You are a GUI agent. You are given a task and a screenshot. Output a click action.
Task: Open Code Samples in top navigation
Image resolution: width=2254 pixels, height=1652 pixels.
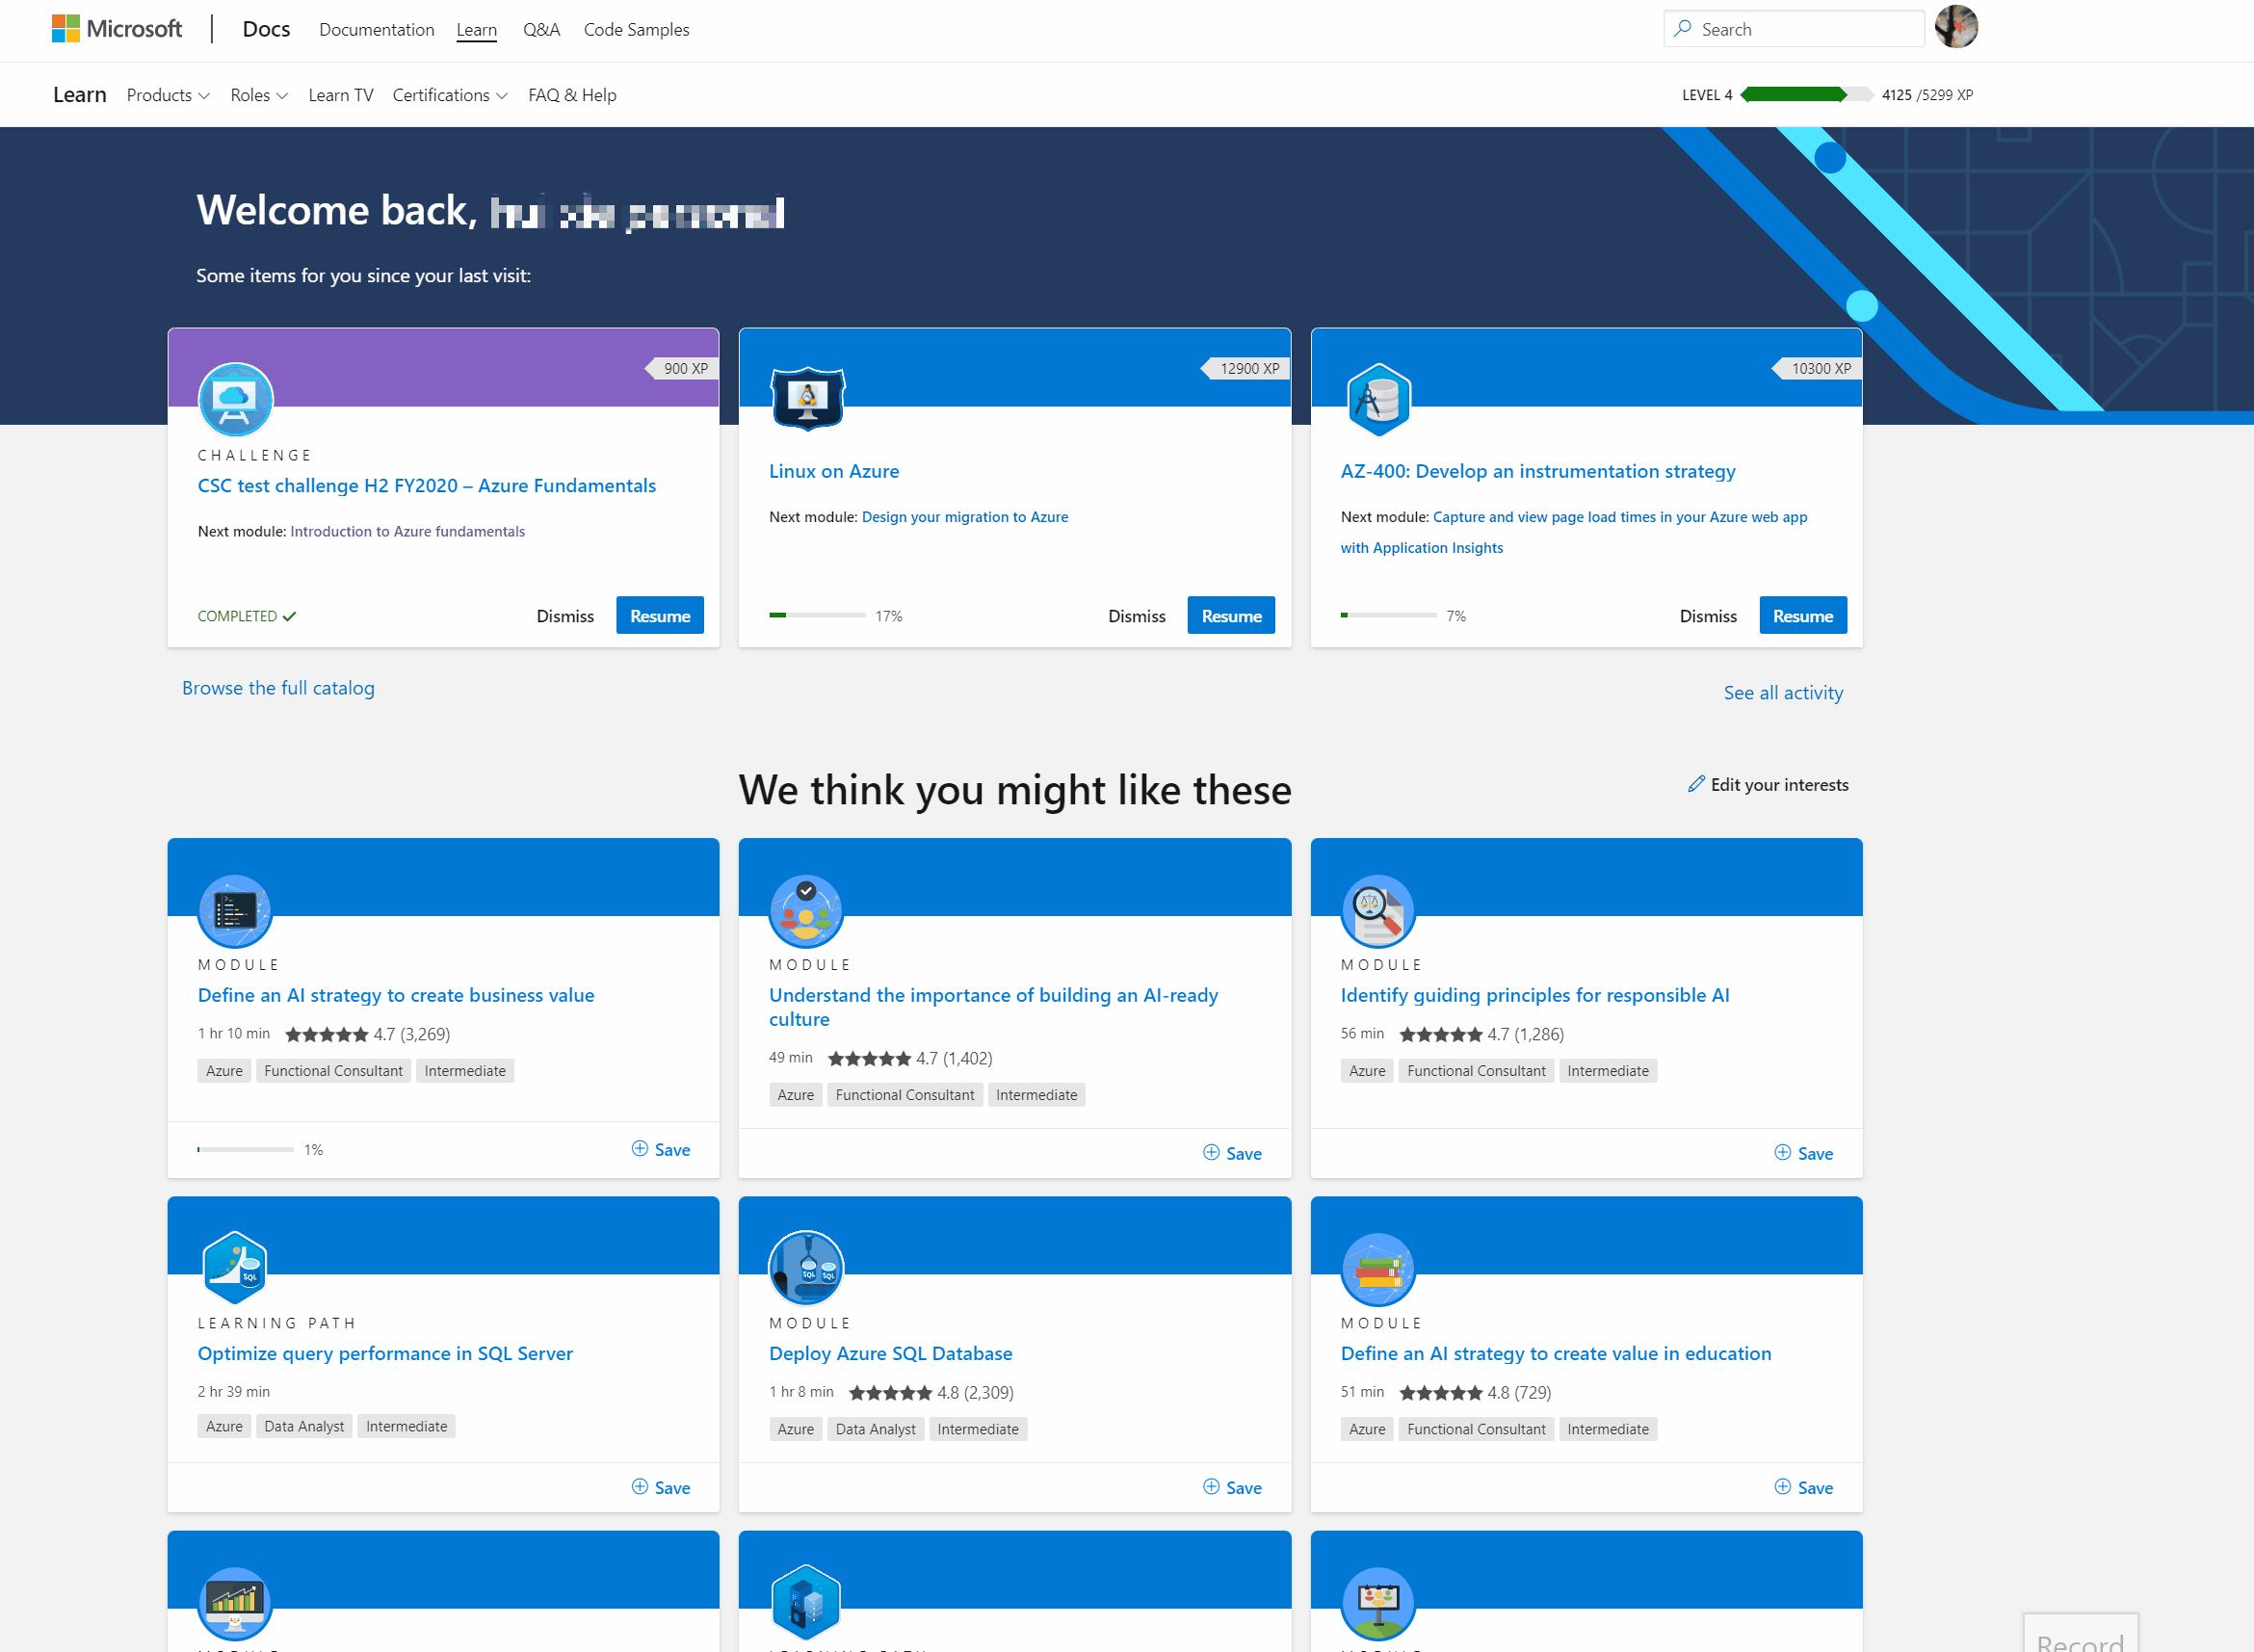(636, 30)
